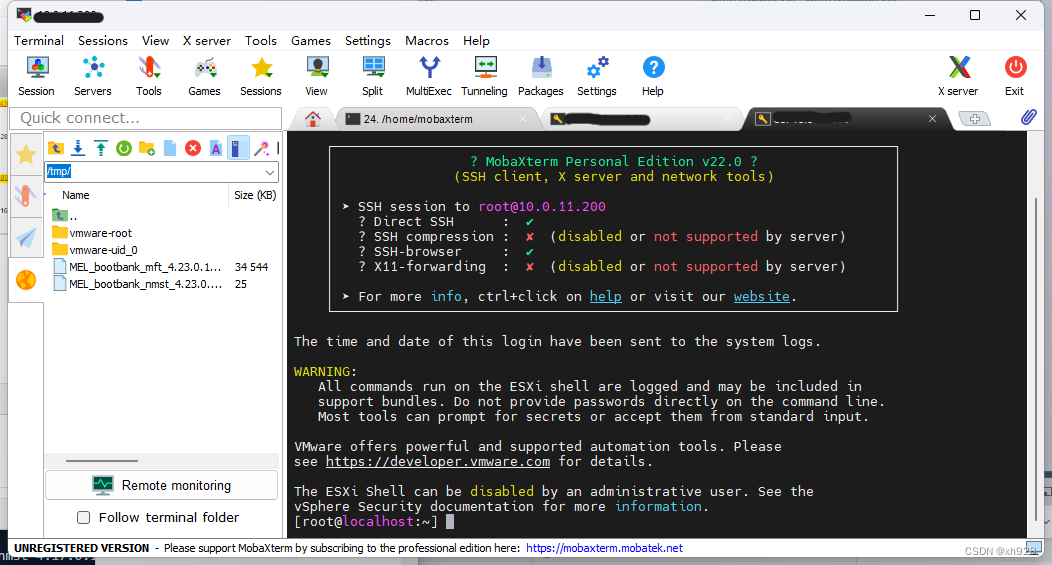1052x565 pixels.
Task: Open the View toolbar icon
Action: 317,76
